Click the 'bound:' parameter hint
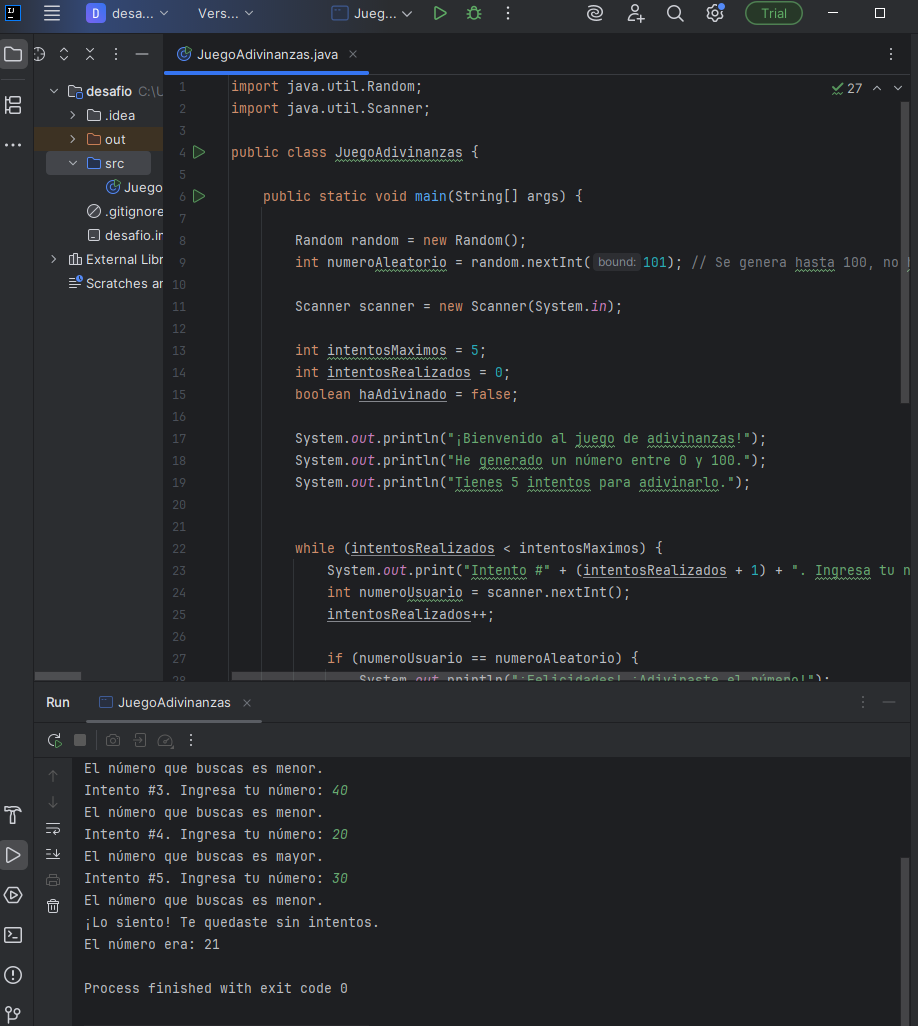 click(616, 262)
